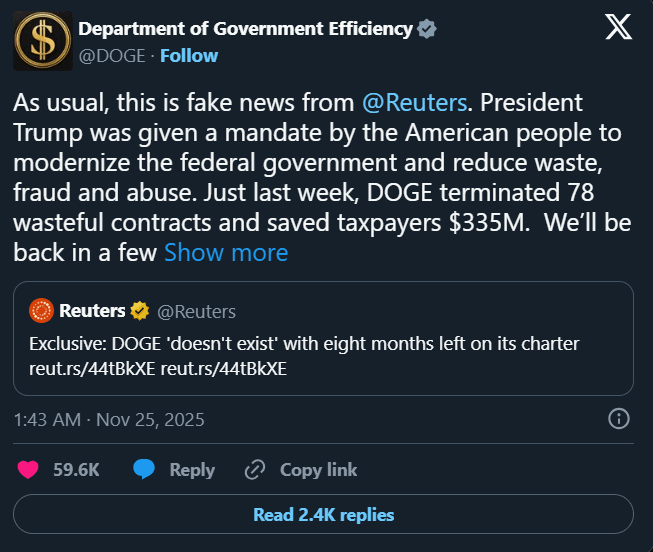Like the post with the heart icon
This screenshot has width=653, height=552.
point(29,469)
